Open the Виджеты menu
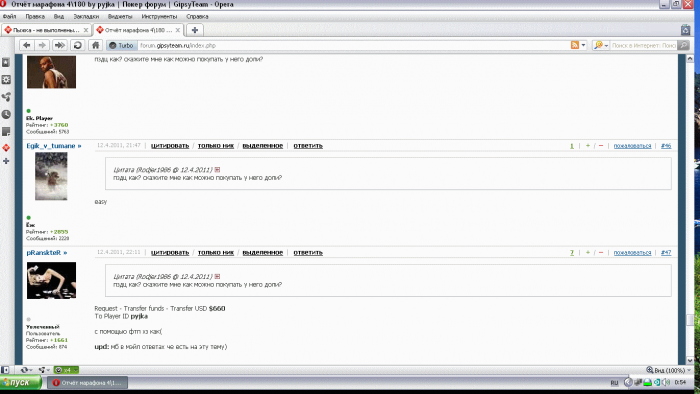The height and width of the screenshot is (394, 700). tap(120, 17)
